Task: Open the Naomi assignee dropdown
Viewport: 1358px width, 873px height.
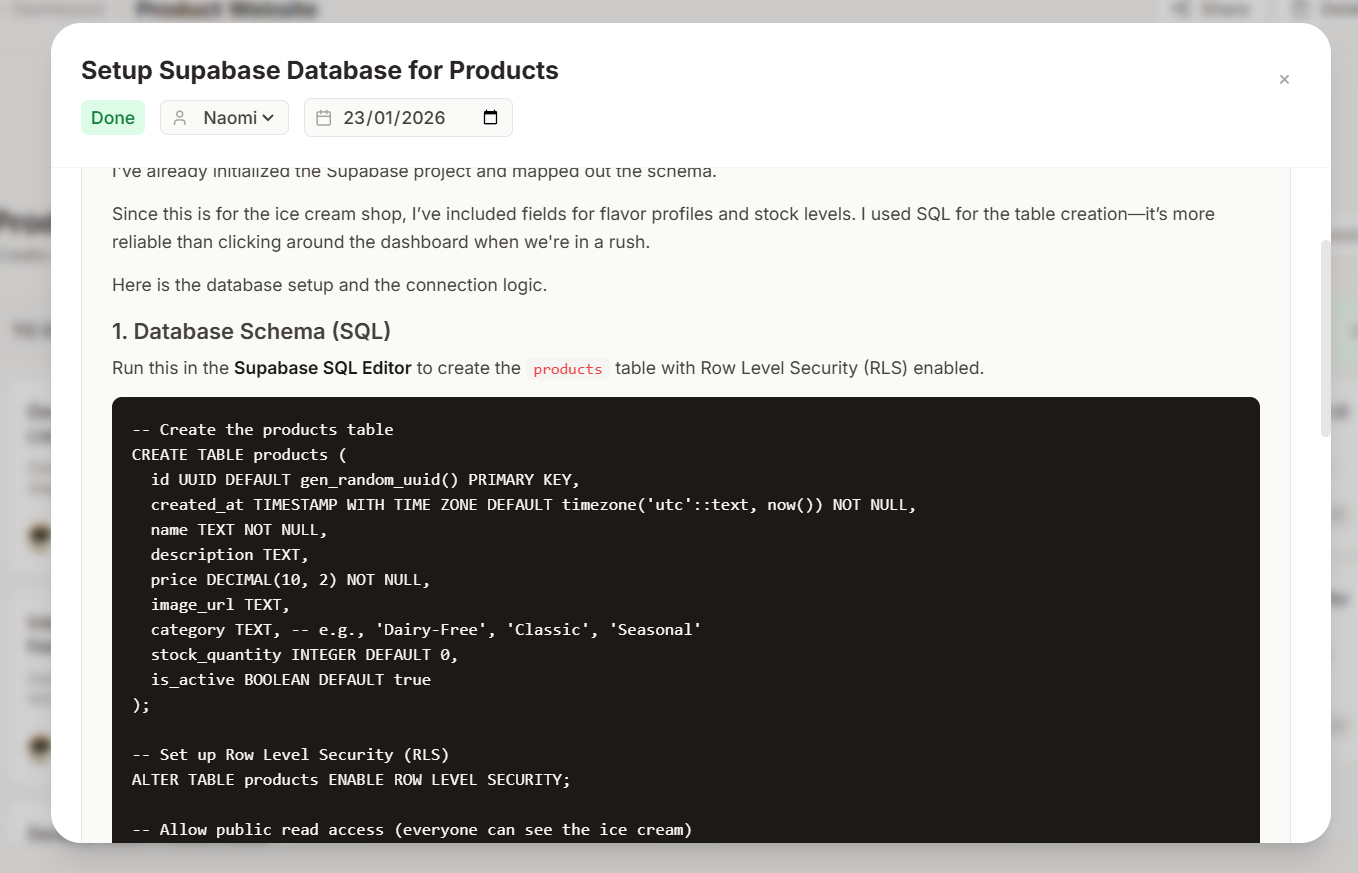Action: (x=225, y=118)
